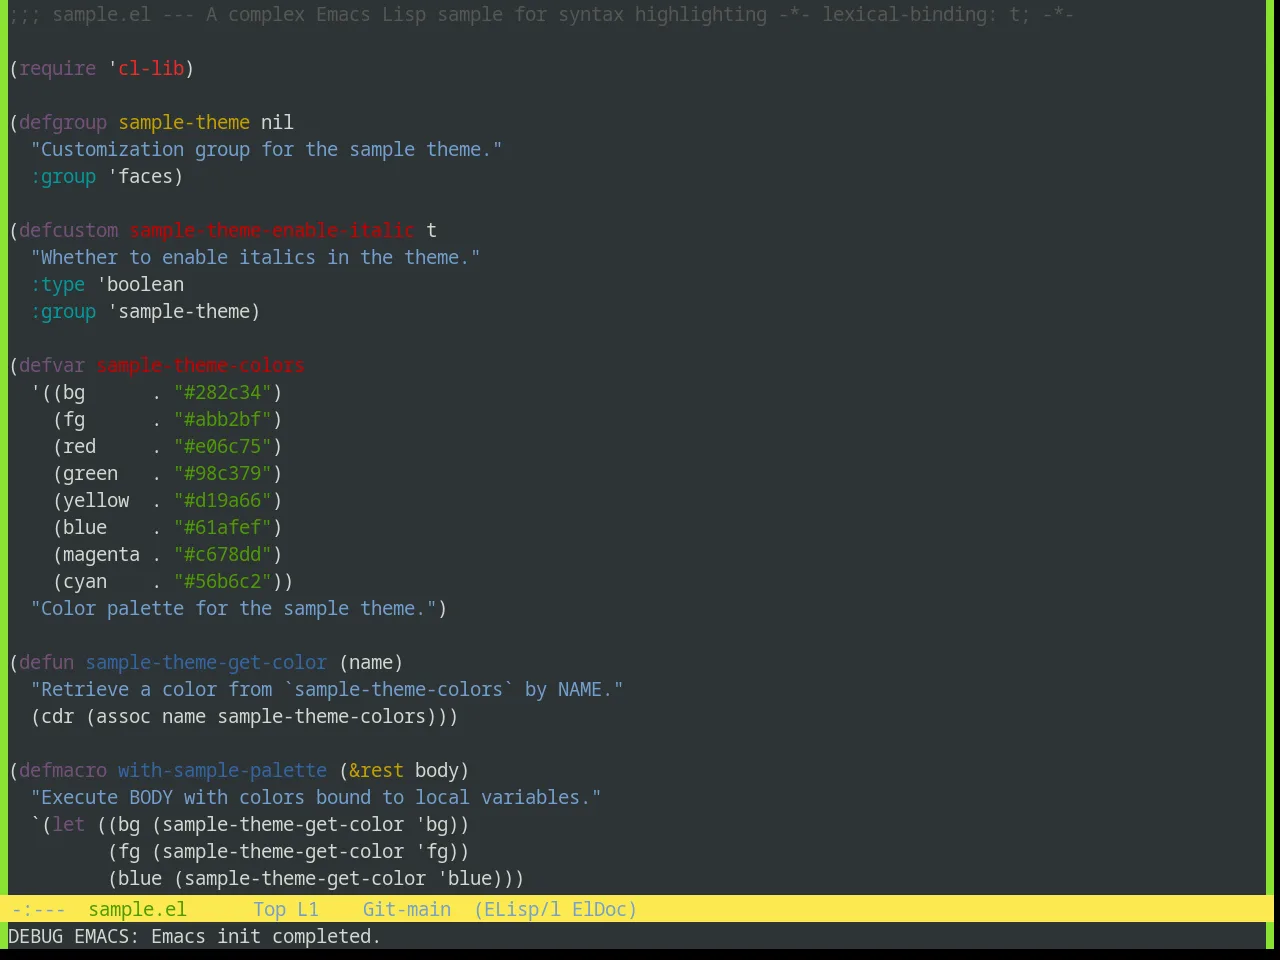Click the function name 'sample-theme-get-color' after defun
Viewport: 1280px width, 960px height.
pos(206,662)
